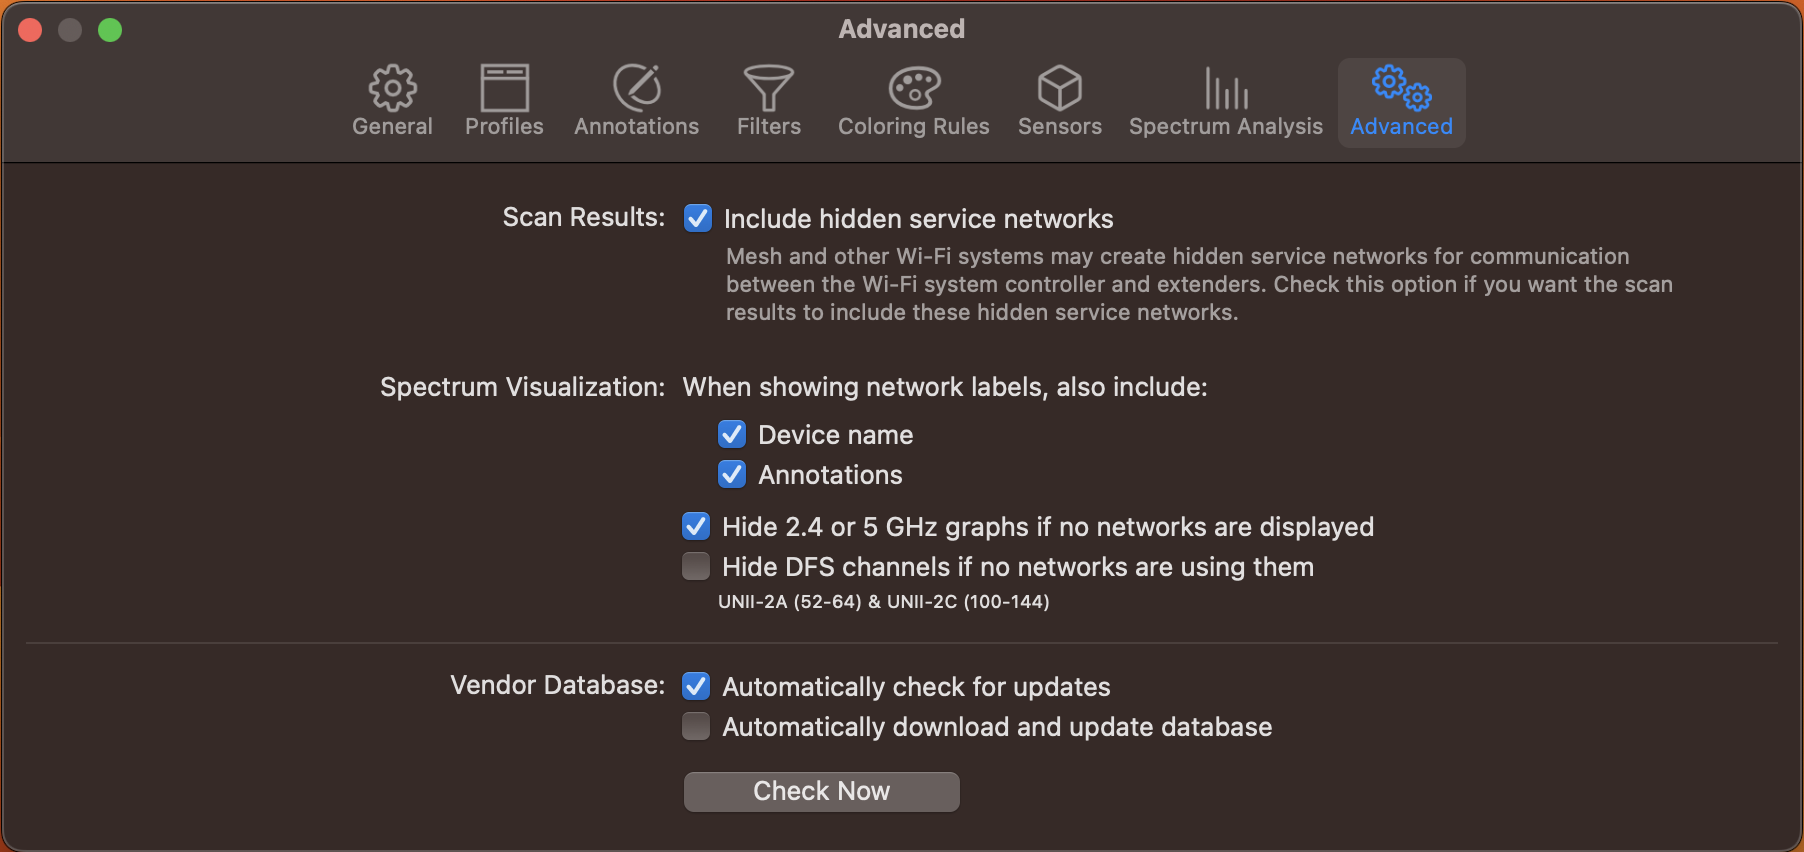Switch to the Coloring Rules tab label
This screenshot has width=1804, height=852.
click(x=914, y=127)
